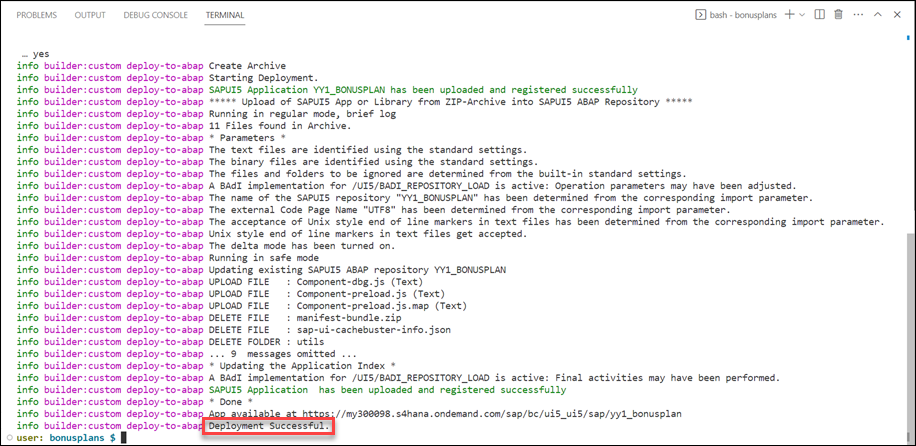Viewport: 916px width, 446px height.
Task: Open the DEBUG CONSOLE tab
Action: [x=156, y=15]
